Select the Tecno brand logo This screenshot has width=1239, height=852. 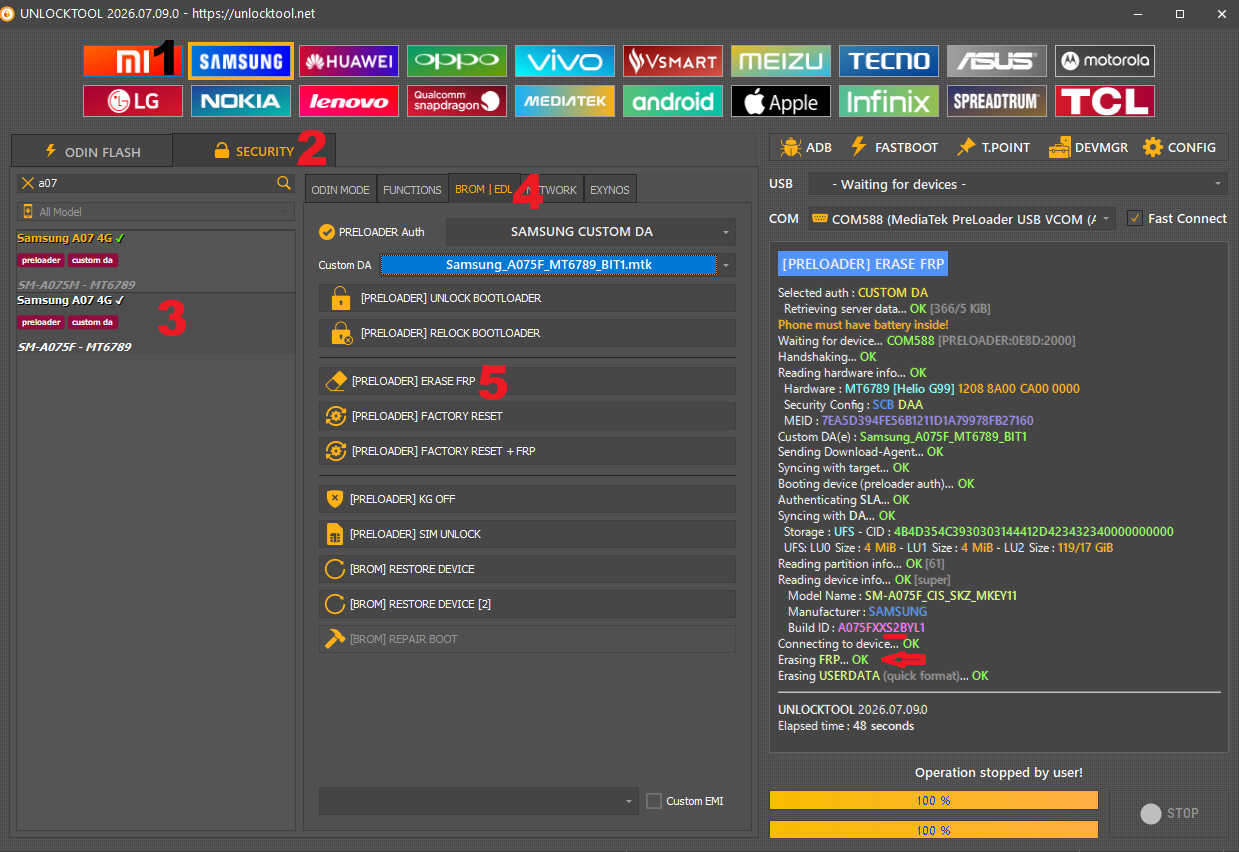pos(889,61)
